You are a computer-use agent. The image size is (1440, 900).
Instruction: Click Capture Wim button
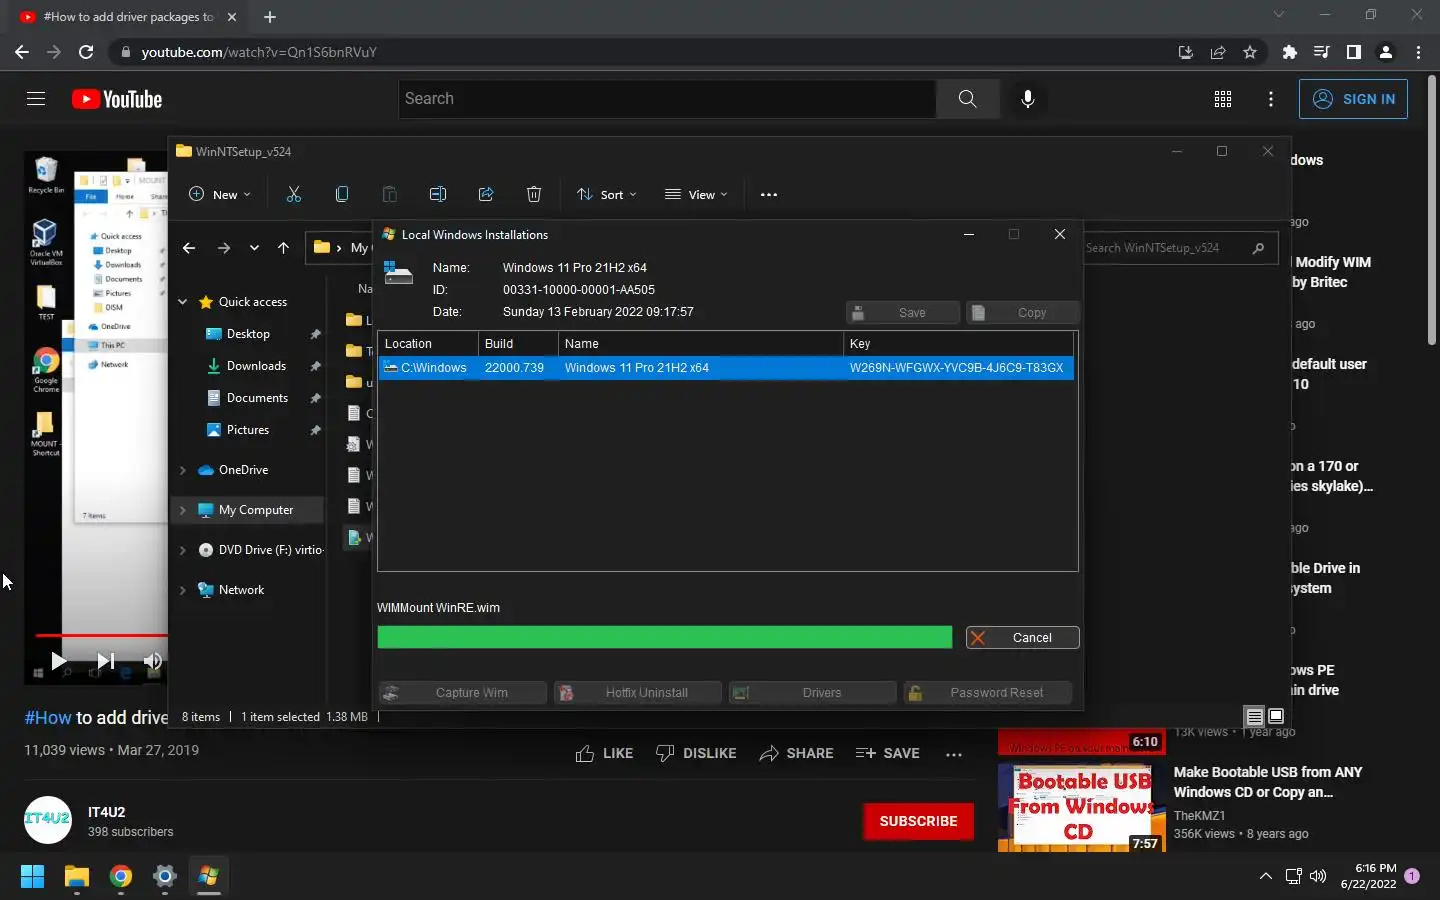463,693
